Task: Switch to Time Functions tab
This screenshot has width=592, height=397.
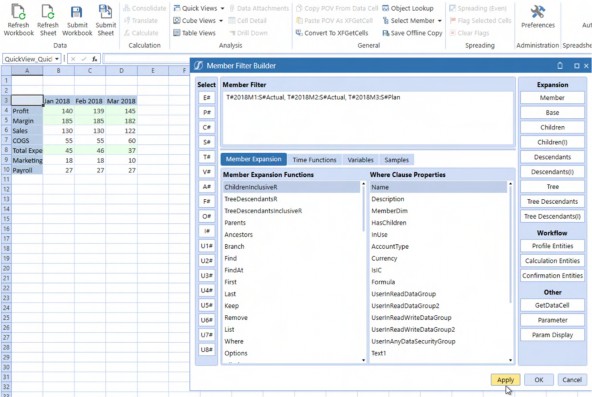Action: coord(314,160)
